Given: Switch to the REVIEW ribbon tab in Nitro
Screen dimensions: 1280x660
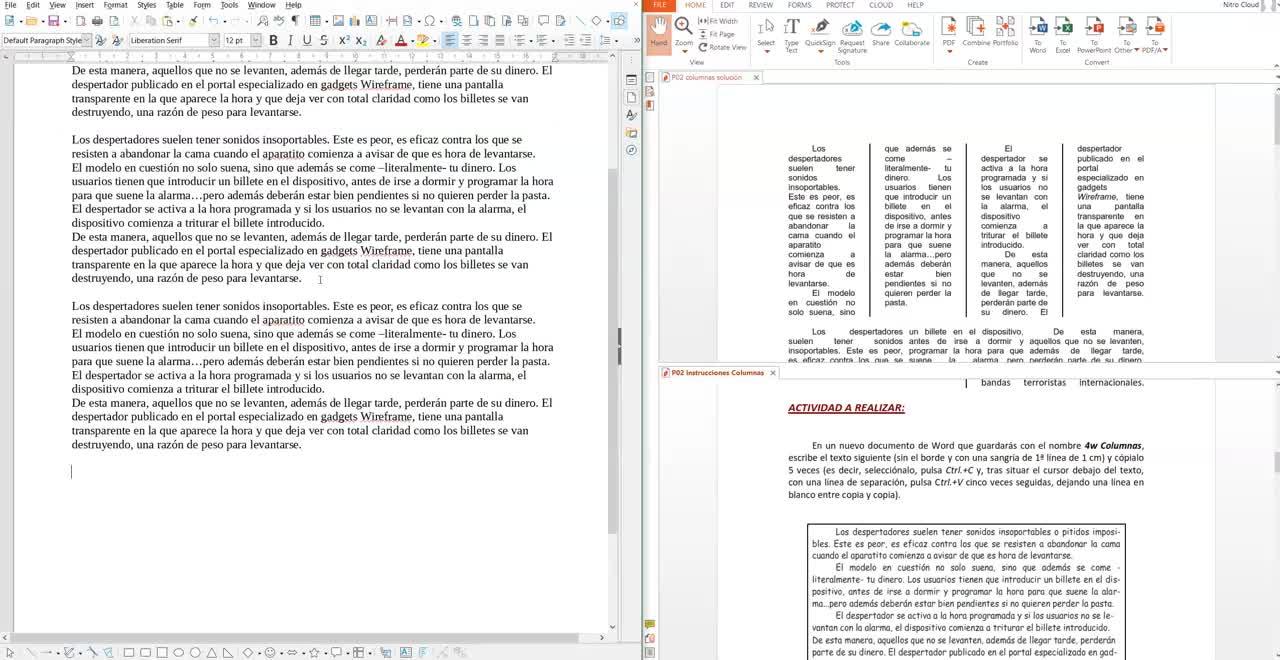Looking at the screenshot, I should [761, 5].
